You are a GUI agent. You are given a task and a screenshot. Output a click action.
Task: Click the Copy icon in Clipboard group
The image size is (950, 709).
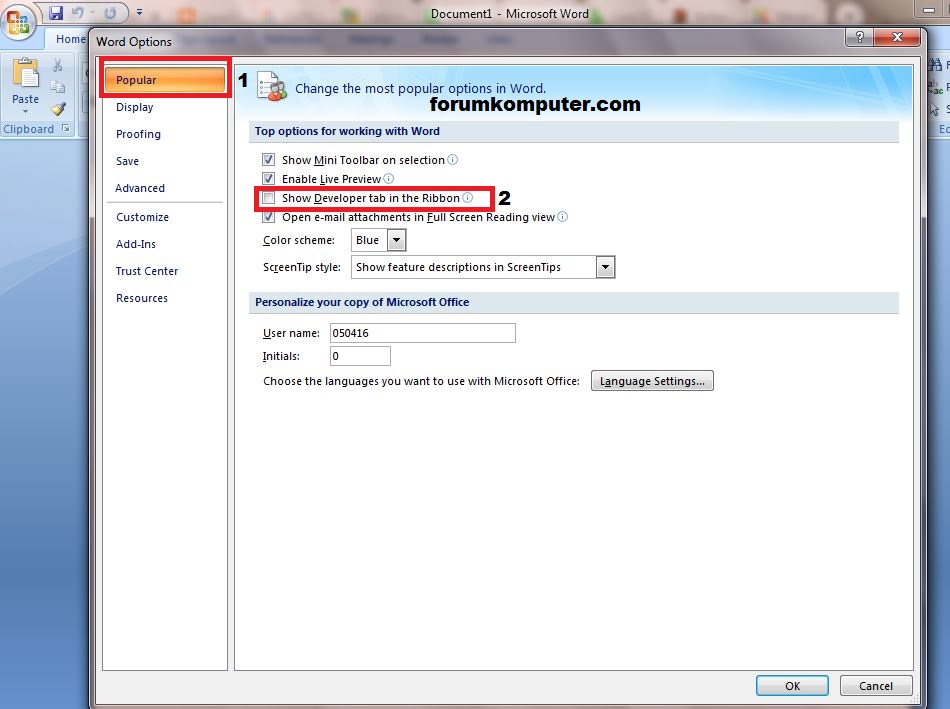click(58, 87)
